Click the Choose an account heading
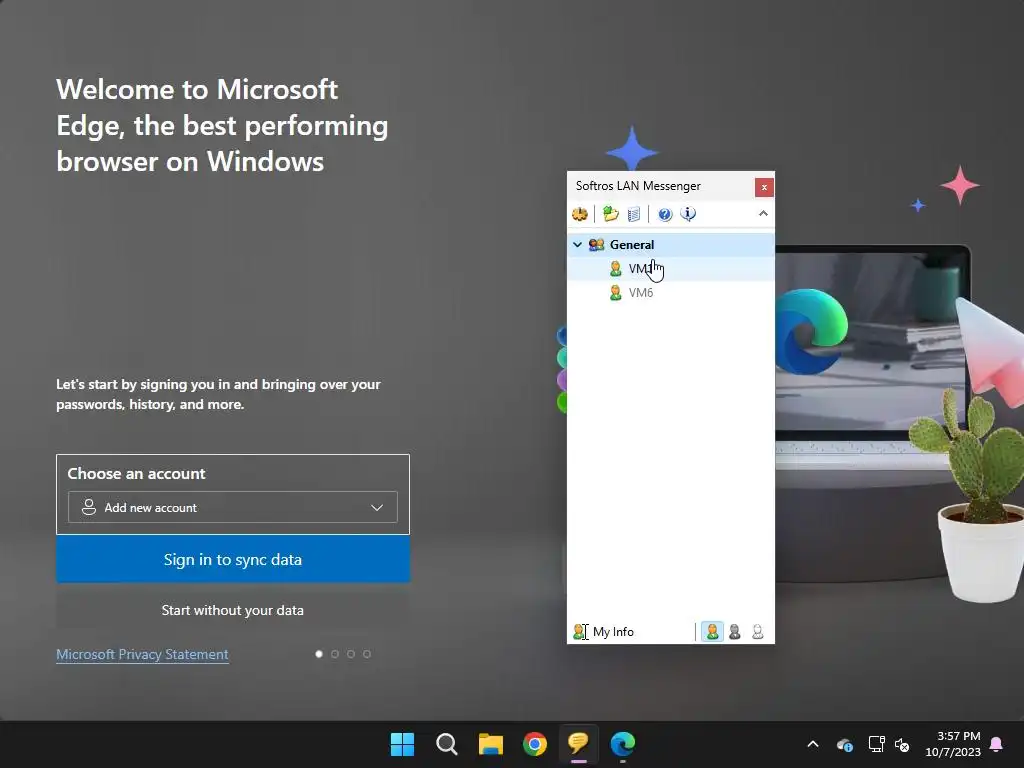This screenshot has height=768, width=1024. click(136, 473)
